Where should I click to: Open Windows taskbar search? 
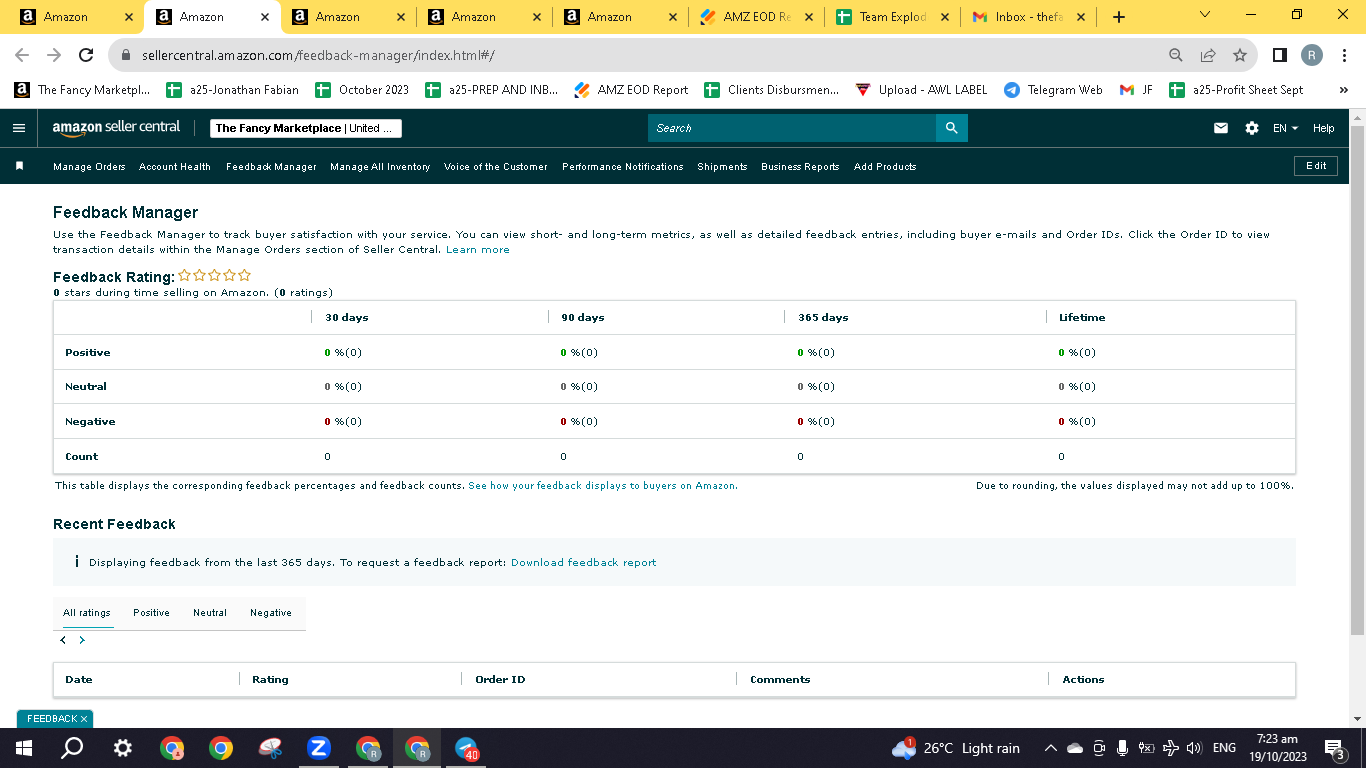(x=72, y=748)
